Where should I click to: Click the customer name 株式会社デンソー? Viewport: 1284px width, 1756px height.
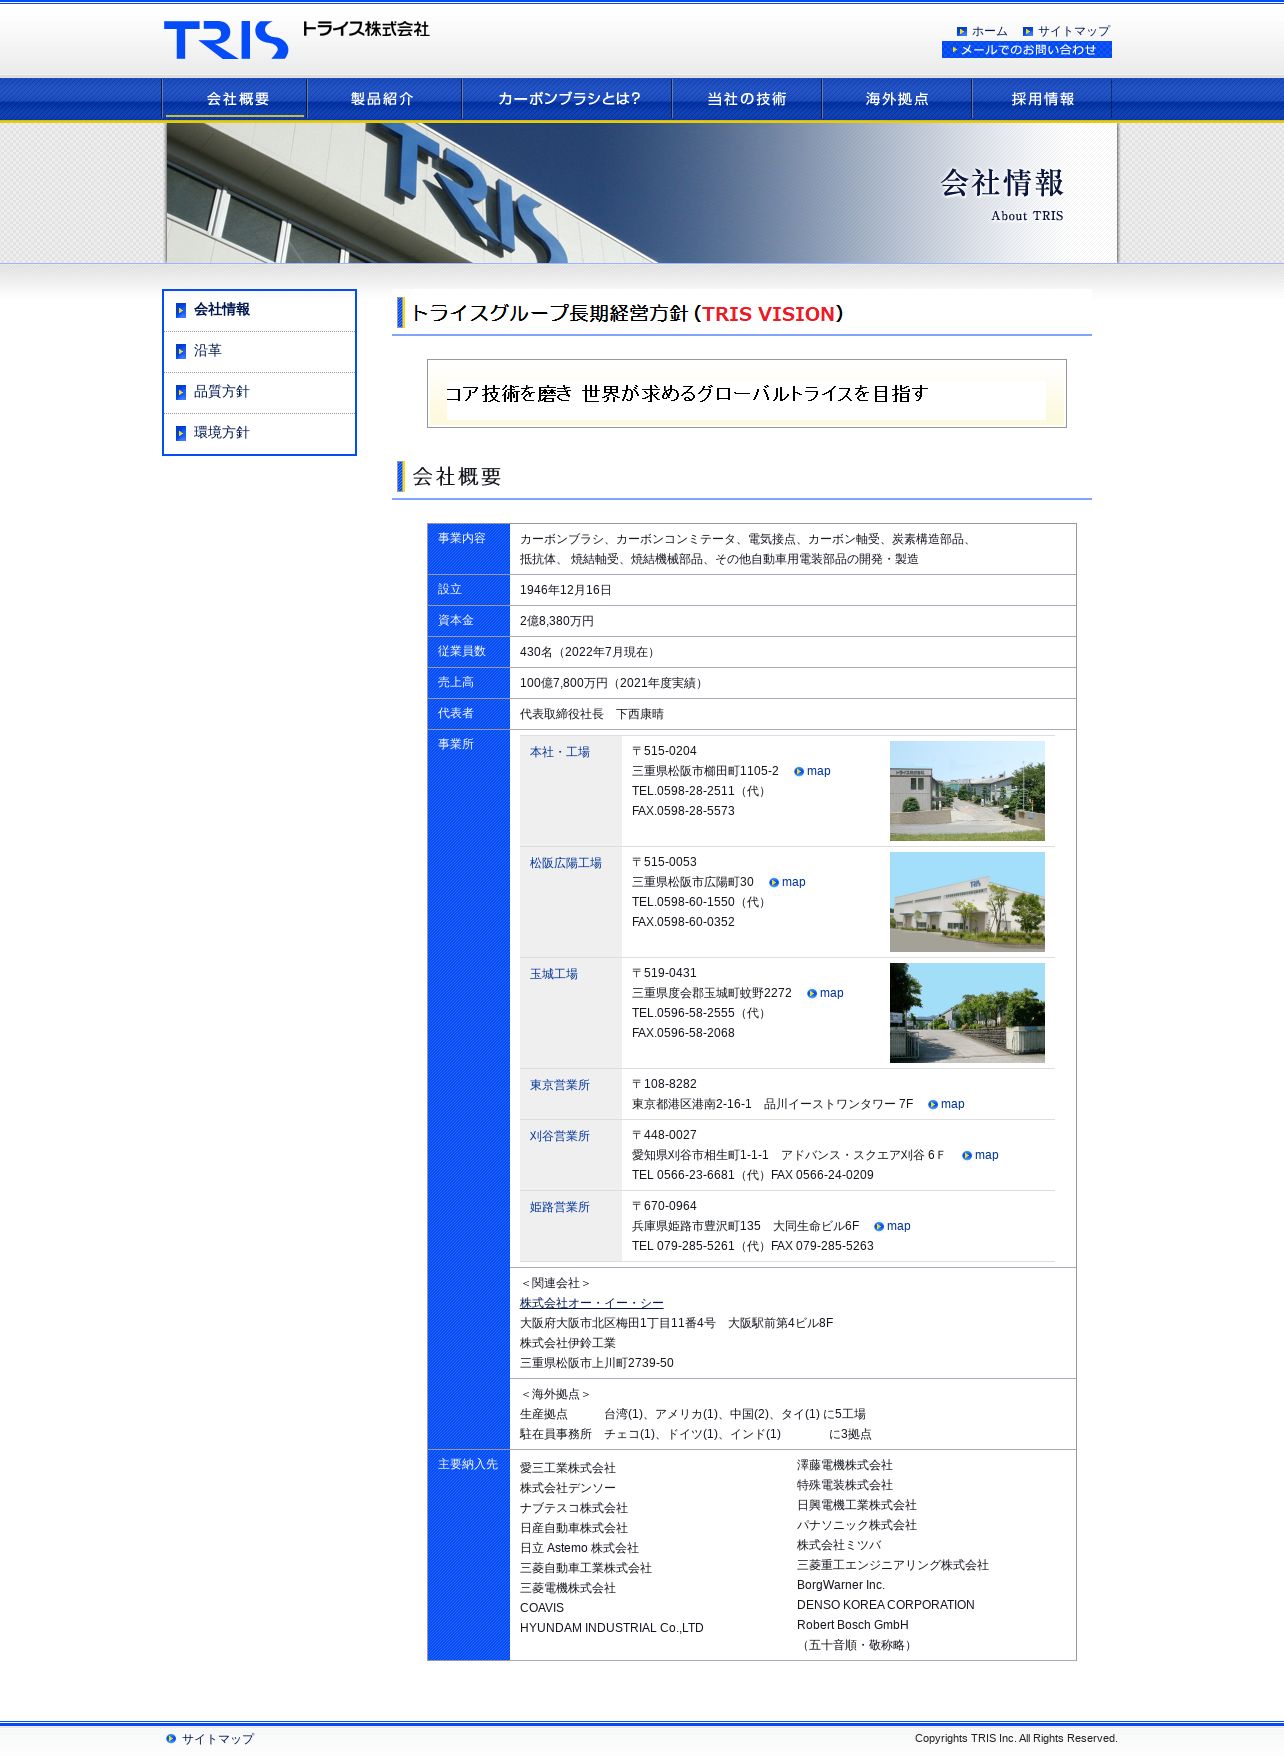(568, 1489)
